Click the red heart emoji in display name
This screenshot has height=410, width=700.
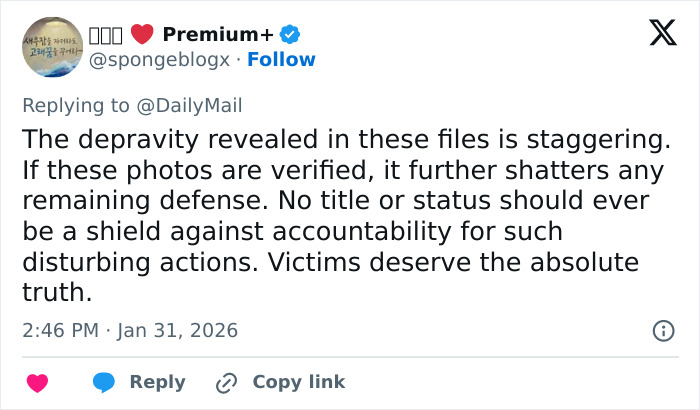tap(143, 35)
